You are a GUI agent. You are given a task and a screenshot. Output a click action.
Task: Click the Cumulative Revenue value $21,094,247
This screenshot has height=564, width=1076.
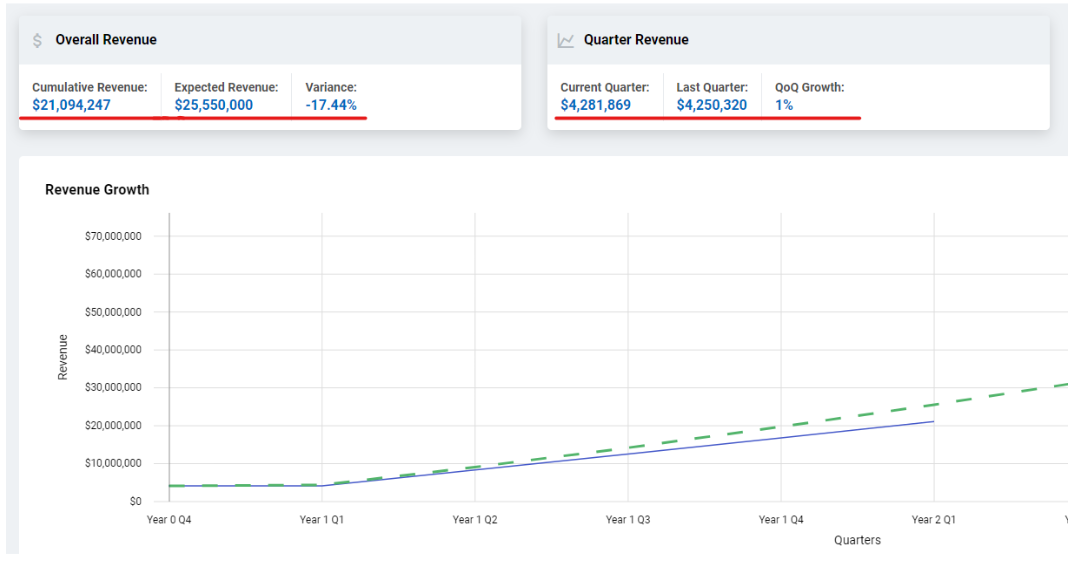71,105
